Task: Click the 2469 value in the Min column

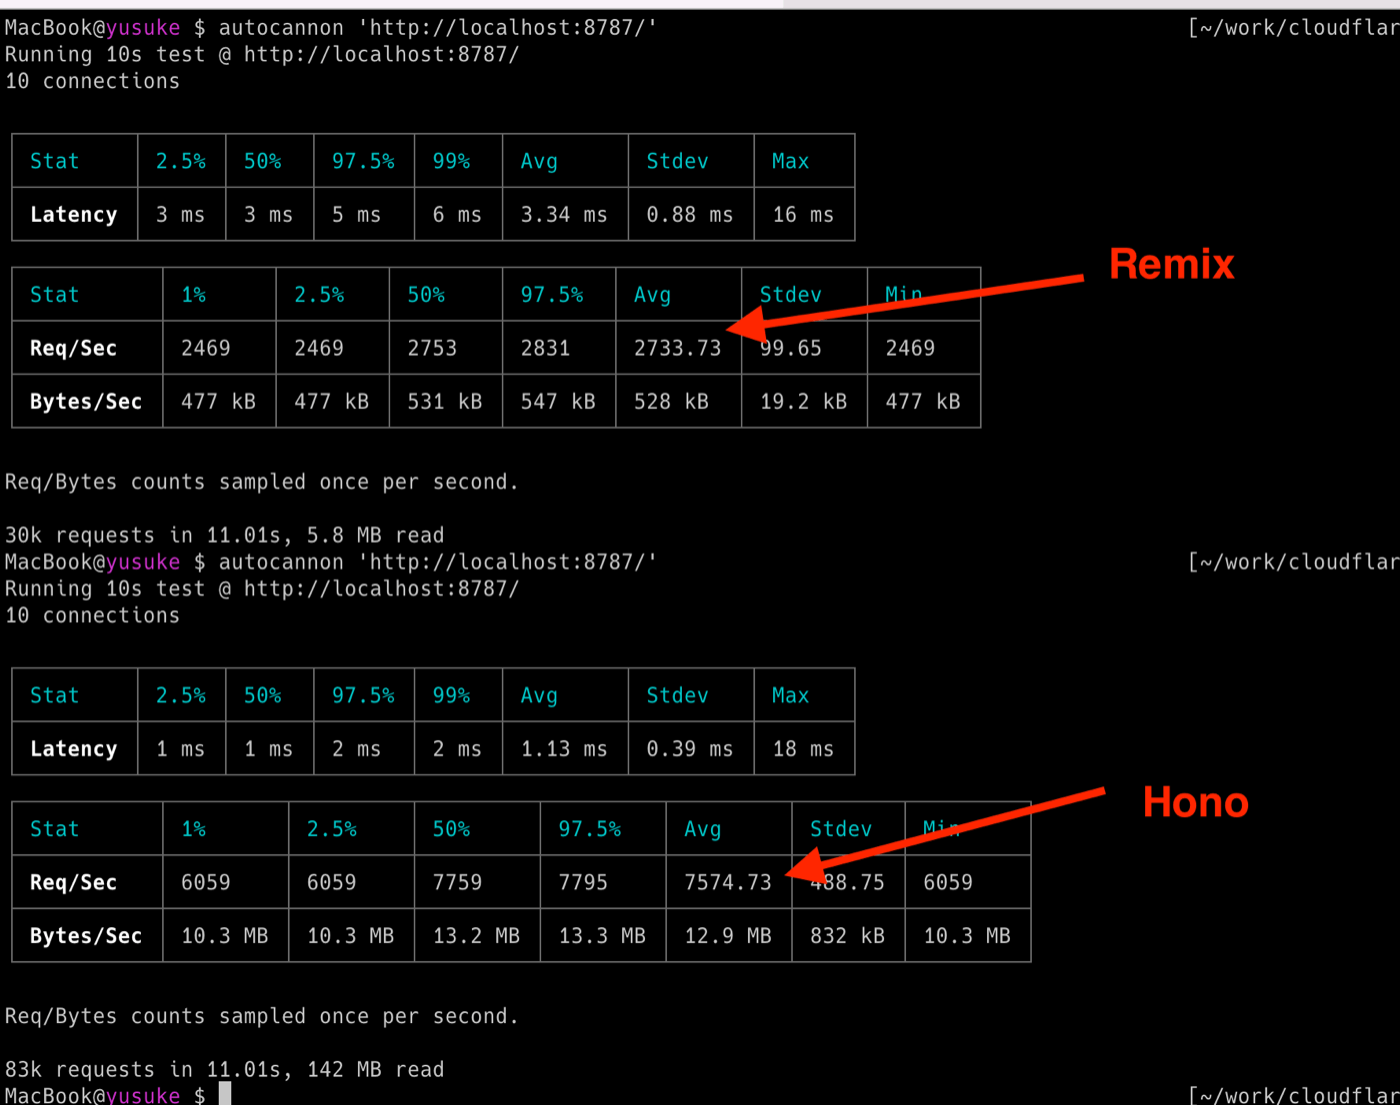Action: (x=910, y=348)
